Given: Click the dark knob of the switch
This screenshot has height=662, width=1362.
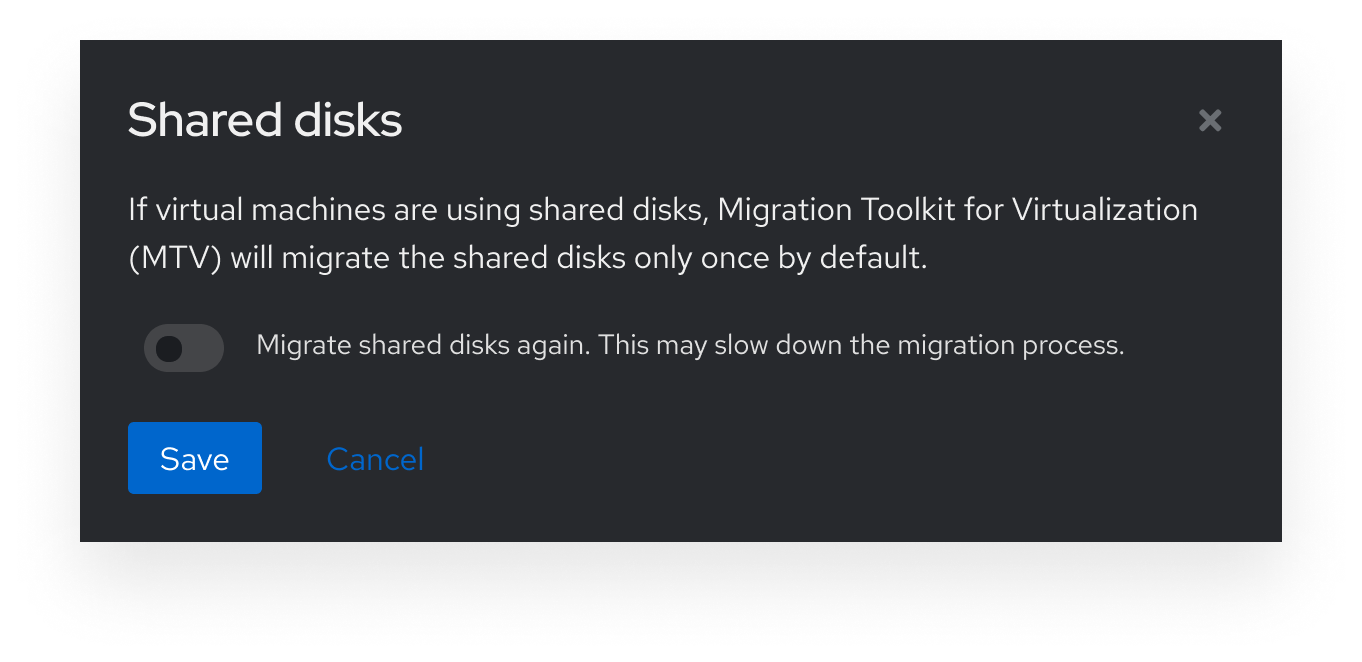Looking at the screenshot, I should pyautogui.click(x=170, y=348).
